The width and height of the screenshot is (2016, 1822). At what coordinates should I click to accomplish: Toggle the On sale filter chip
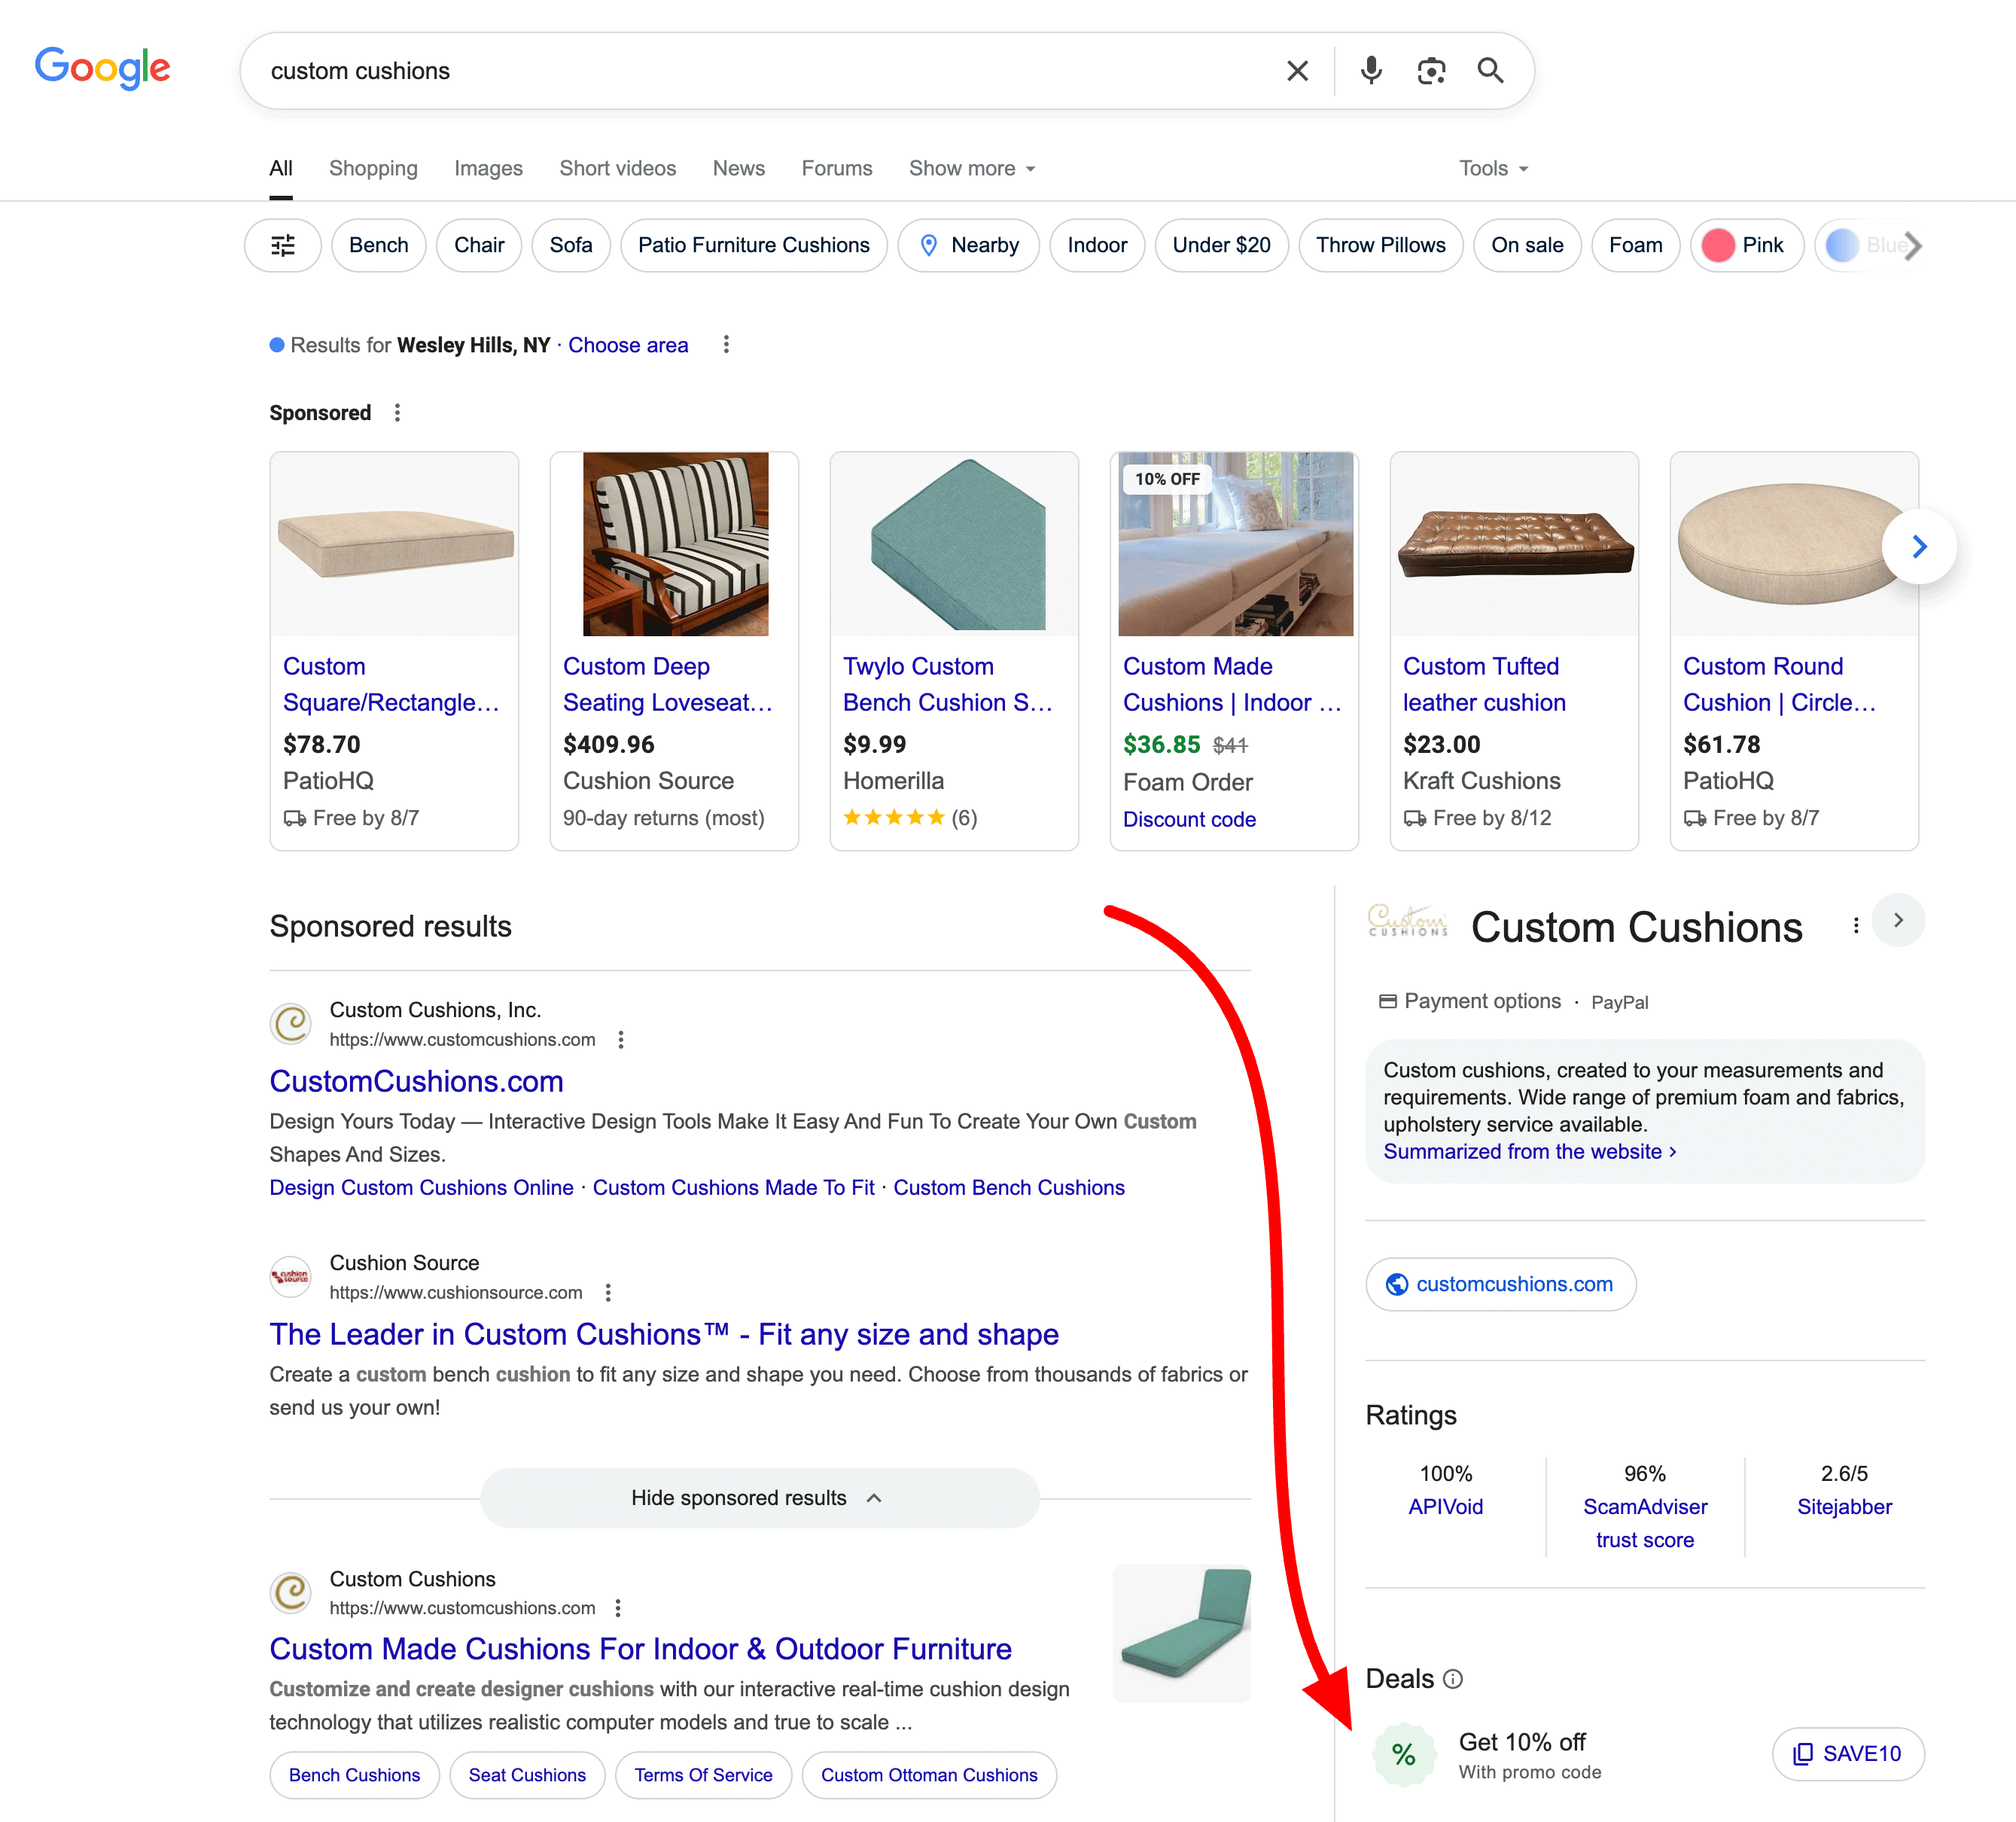click(1527, 245)
